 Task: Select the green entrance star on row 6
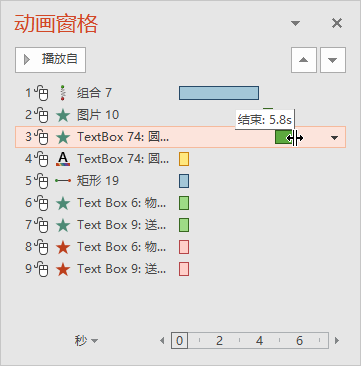[x=63, y=203]
